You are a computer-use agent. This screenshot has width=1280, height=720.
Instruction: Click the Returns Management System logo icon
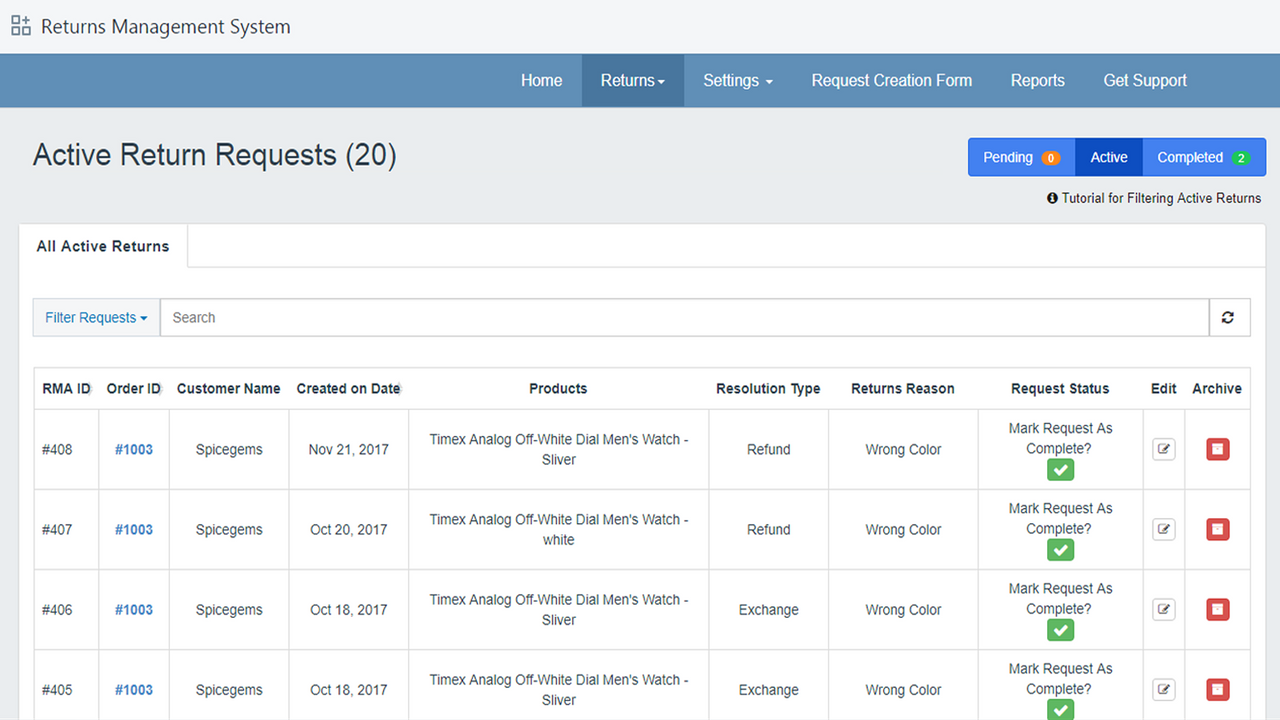tap(20, 25)
